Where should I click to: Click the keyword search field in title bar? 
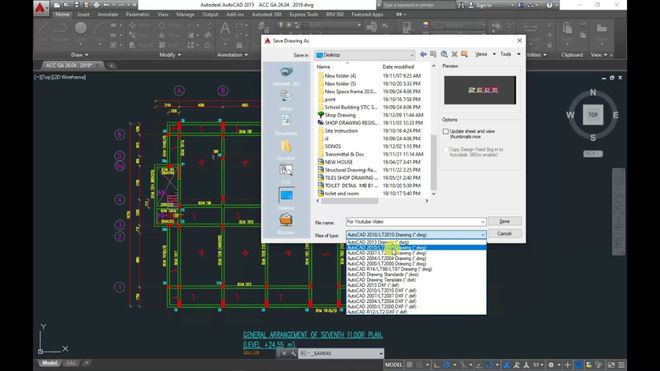[x=418, y=5]
